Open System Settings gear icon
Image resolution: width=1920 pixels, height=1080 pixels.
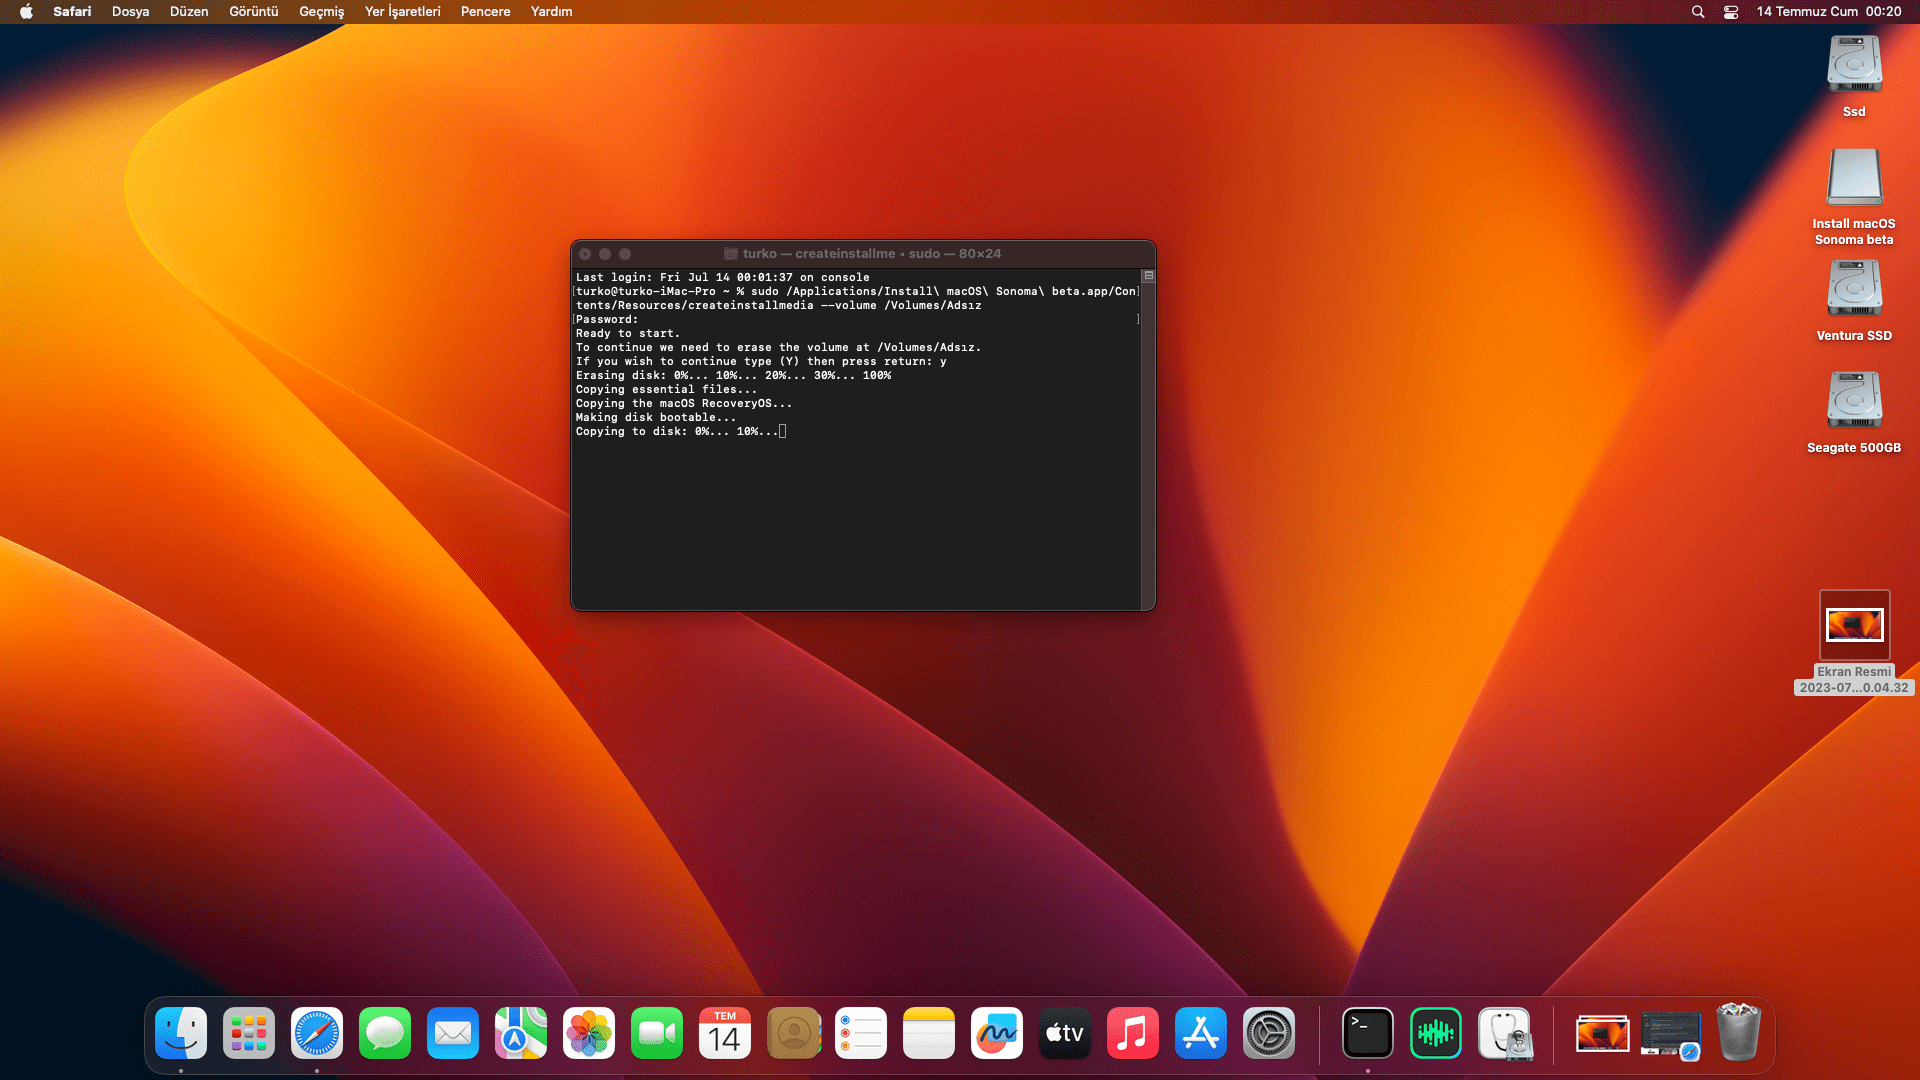point(1268,1033)
